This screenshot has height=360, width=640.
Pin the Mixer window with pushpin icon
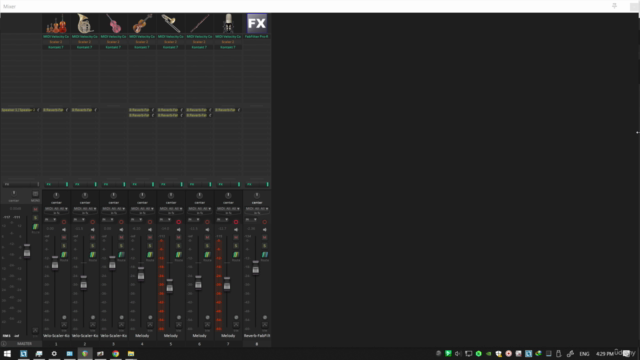pyautogui.click(x=614, y=6)
